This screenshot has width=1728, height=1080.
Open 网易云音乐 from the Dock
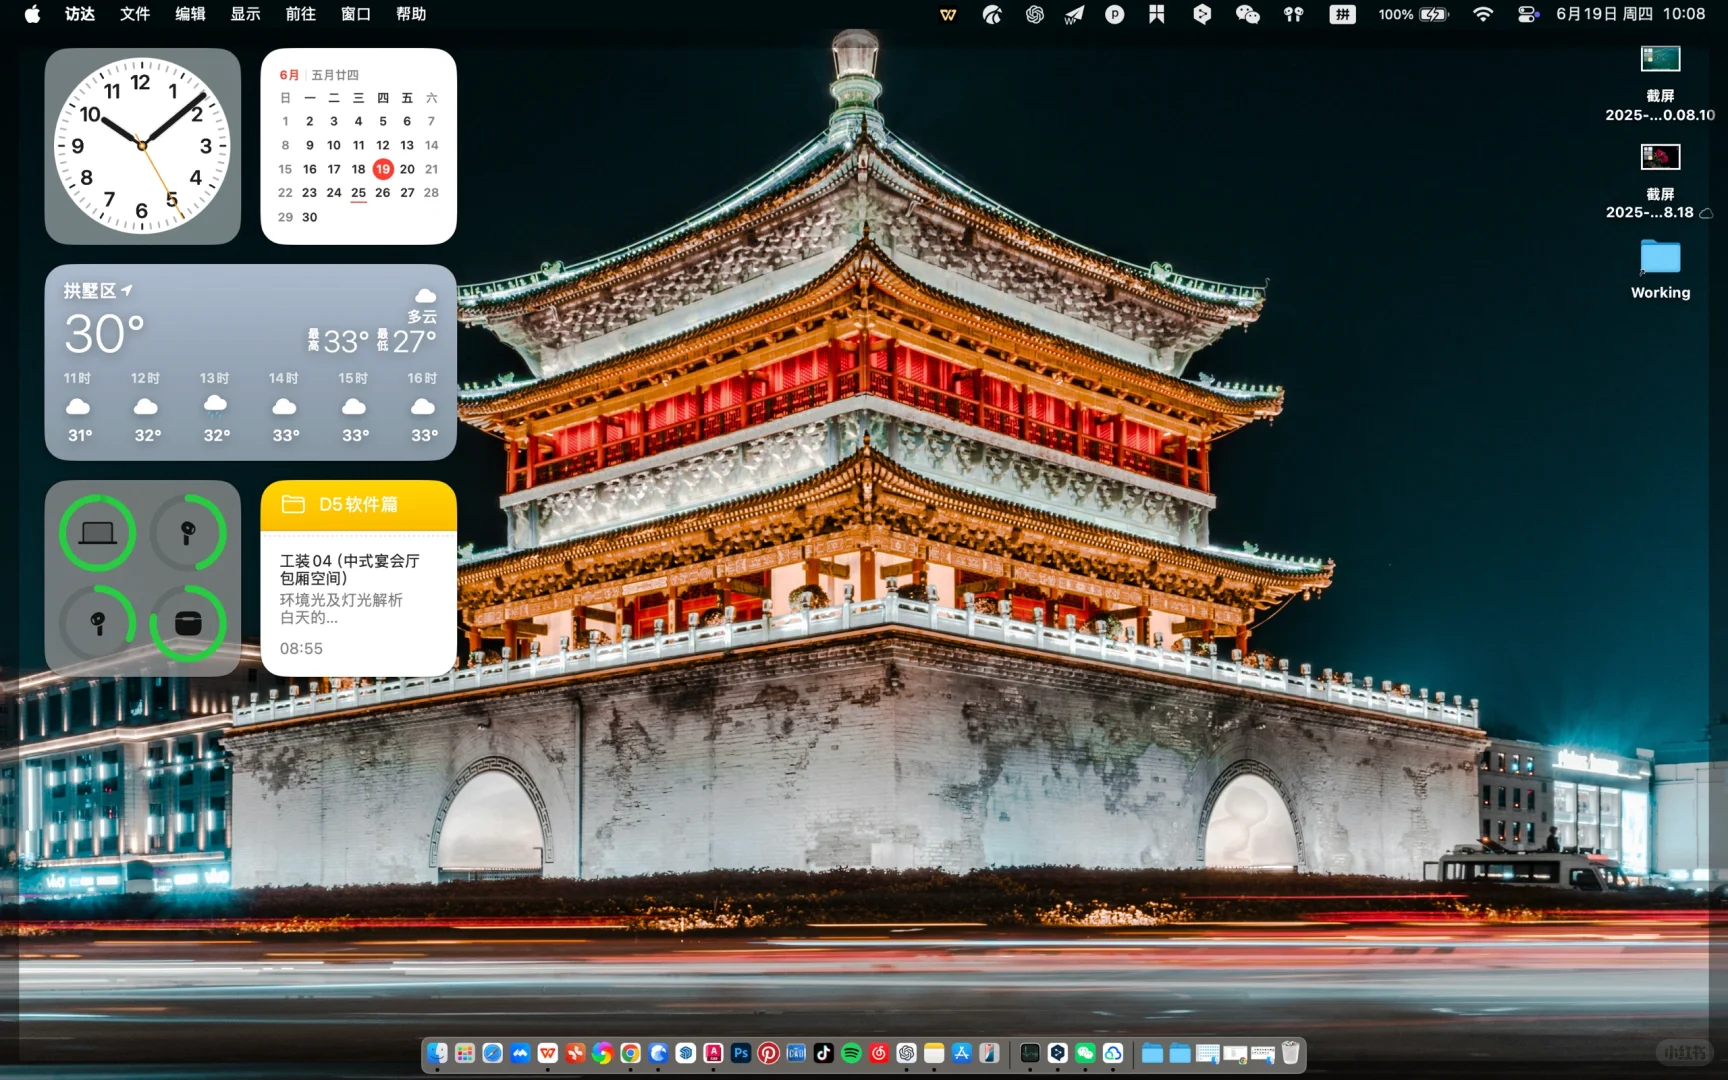click(880, 1053)
